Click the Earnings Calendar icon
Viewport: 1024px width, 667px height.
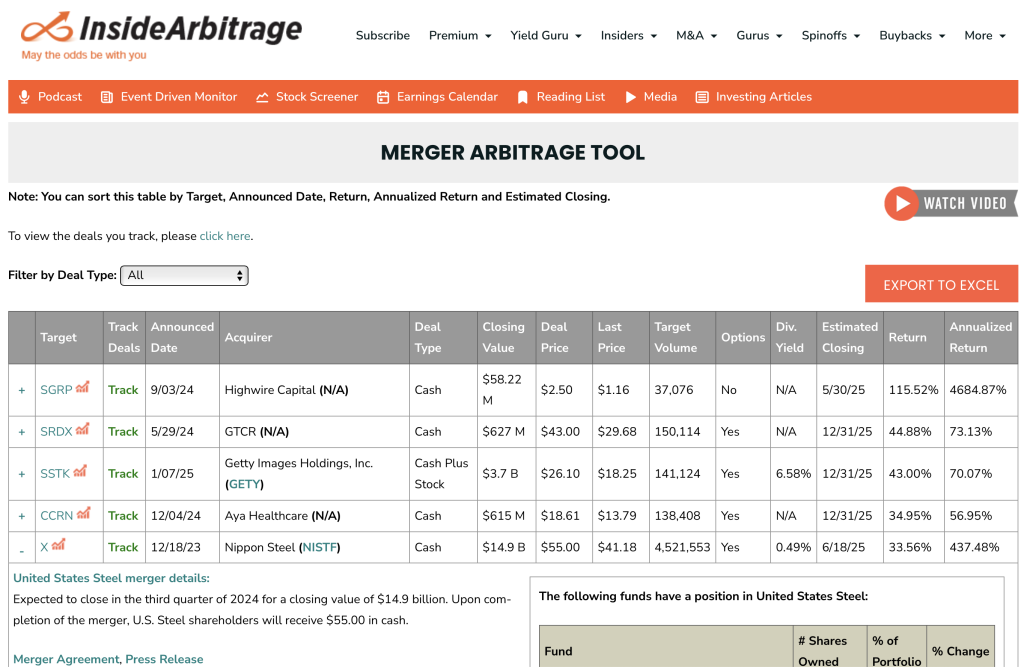pyautogui.click(x=383, y=97)
